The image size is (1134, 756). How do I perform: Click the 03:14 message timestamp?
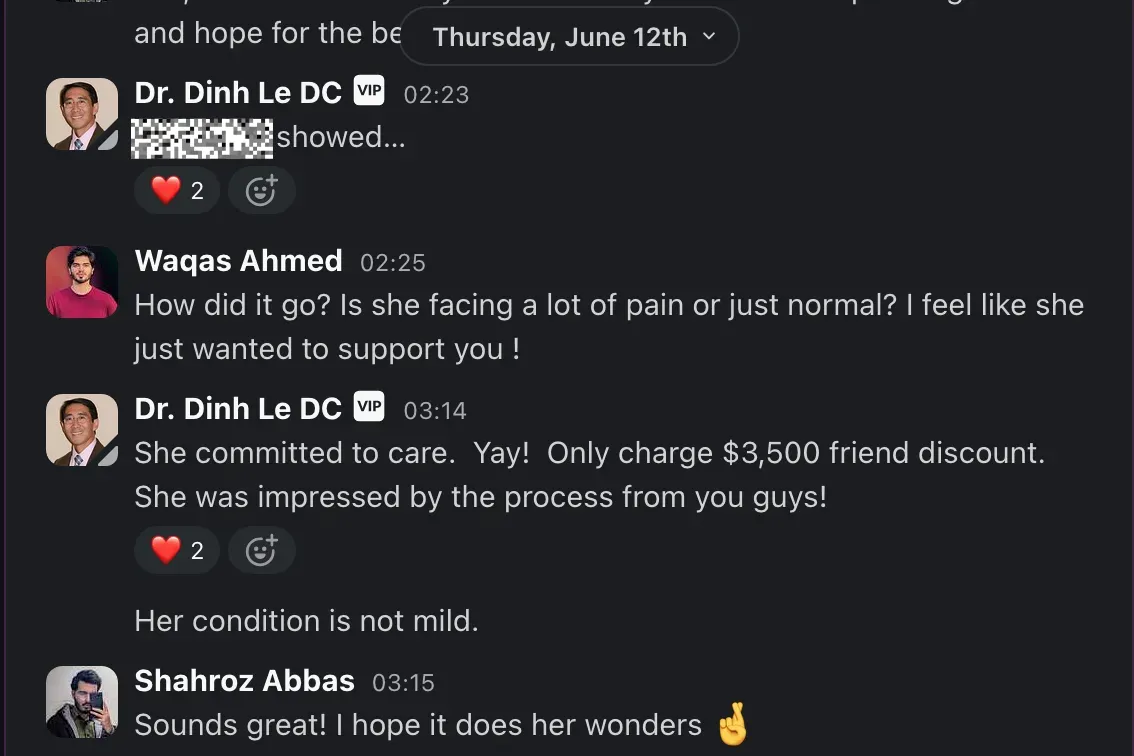click(x=435, y=411)
